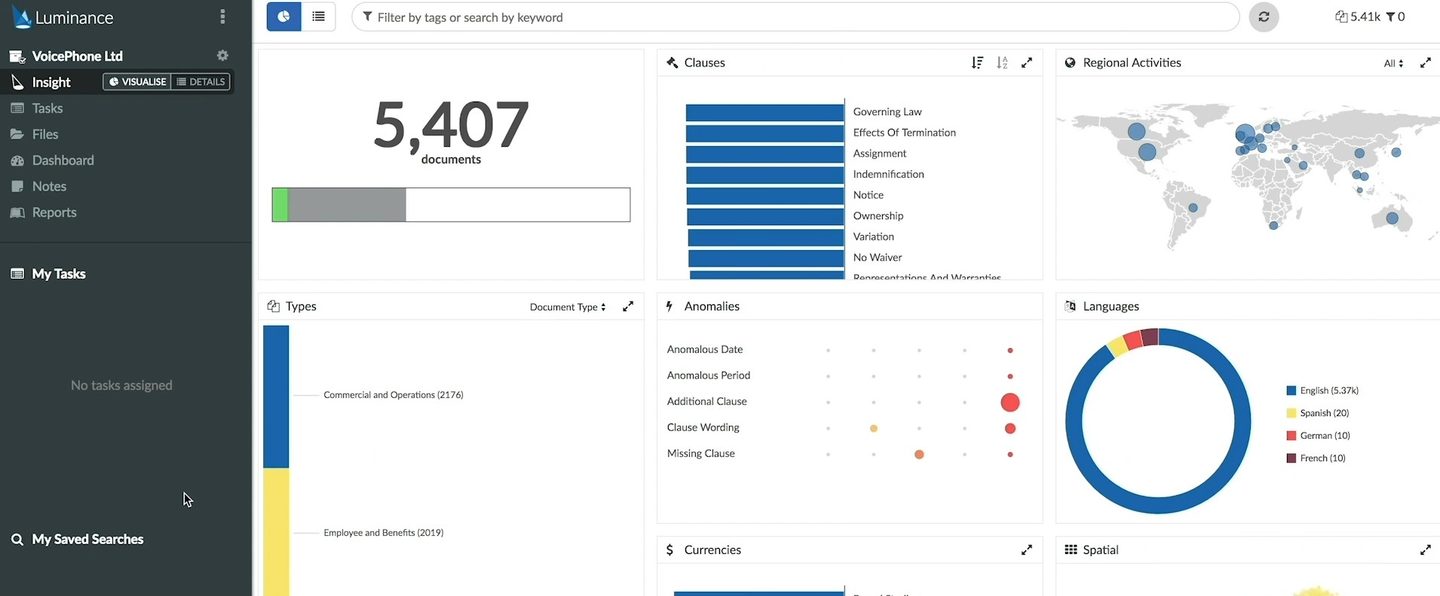The height and width of the screenshot is (596, 1440).
Task: Expand the Regional Activities panel
Action: (1425, 62)
